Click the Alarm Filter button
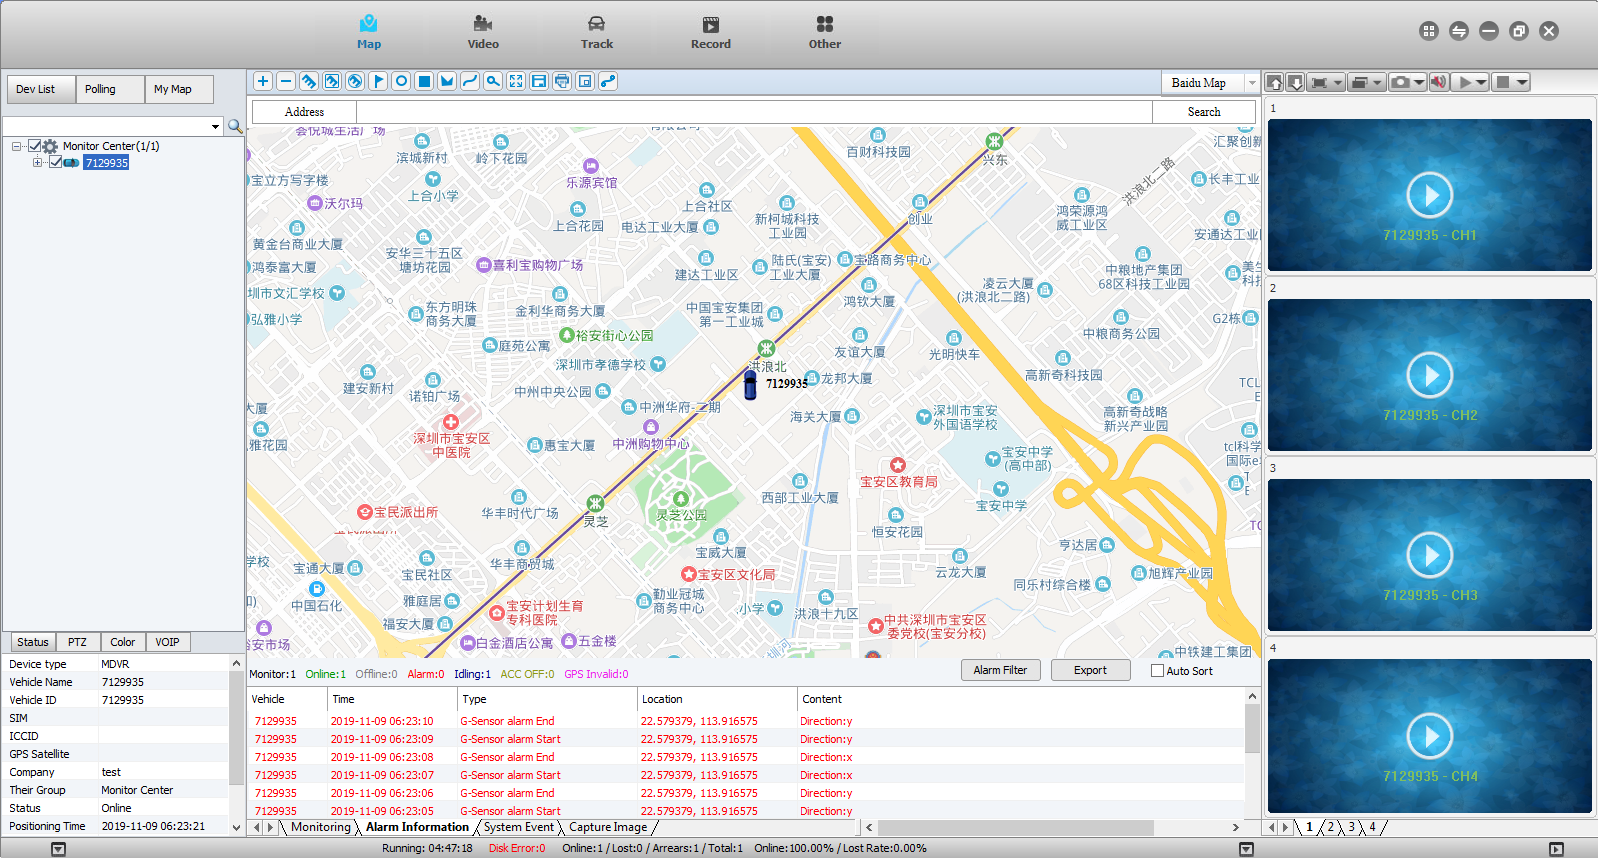Viewport: 1598px width, 858px height. pos(1000,670)
